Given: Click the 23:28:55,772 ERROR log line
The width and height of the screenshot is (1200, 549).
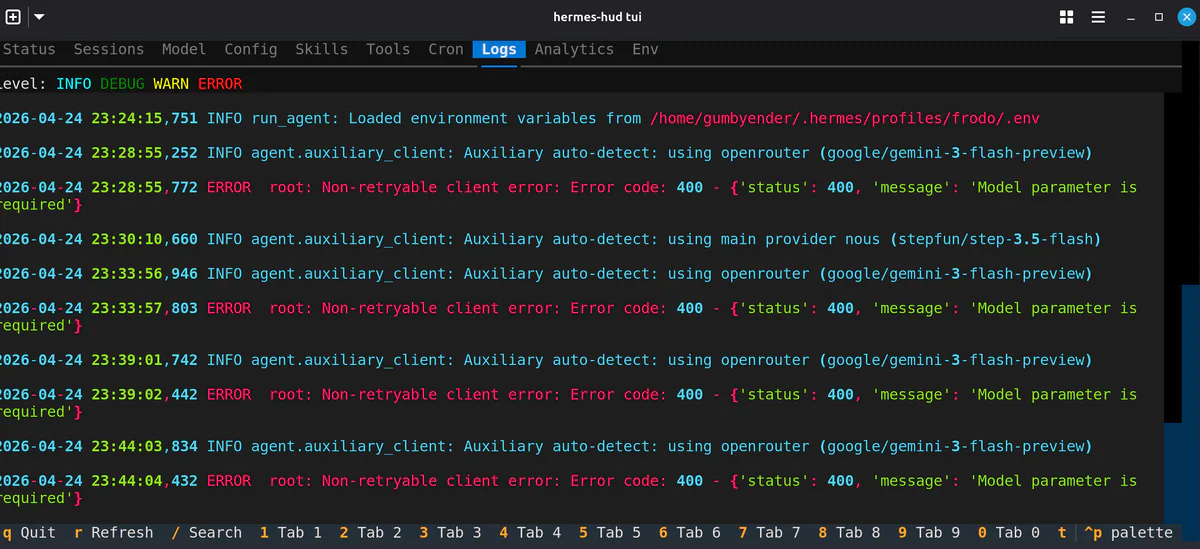Looking at the screenshot, I should [x=569, y=196].
